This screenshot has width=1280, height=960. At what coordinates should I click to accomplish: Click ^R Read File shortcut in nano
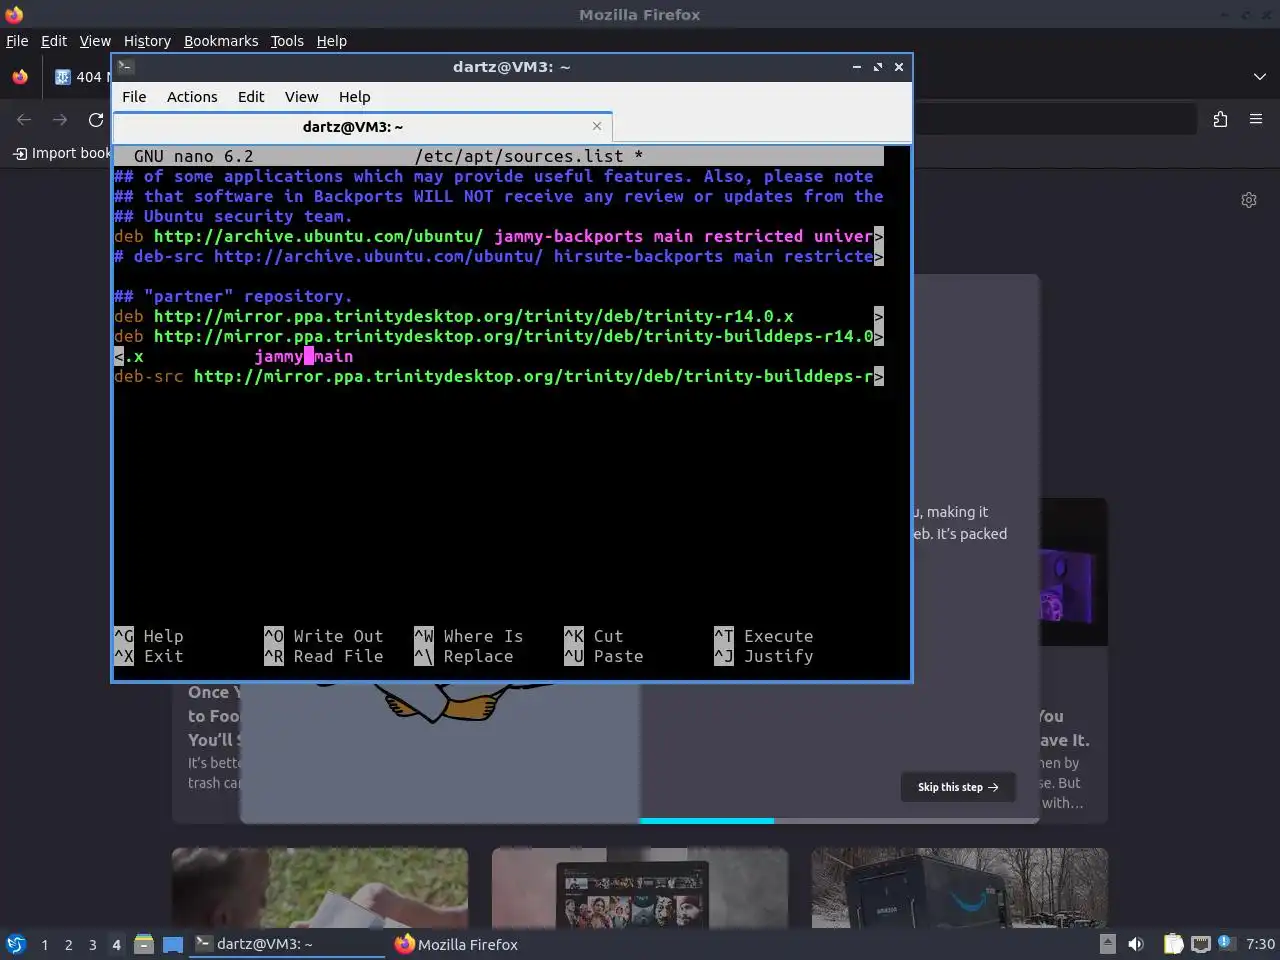[x=324, y=656]
